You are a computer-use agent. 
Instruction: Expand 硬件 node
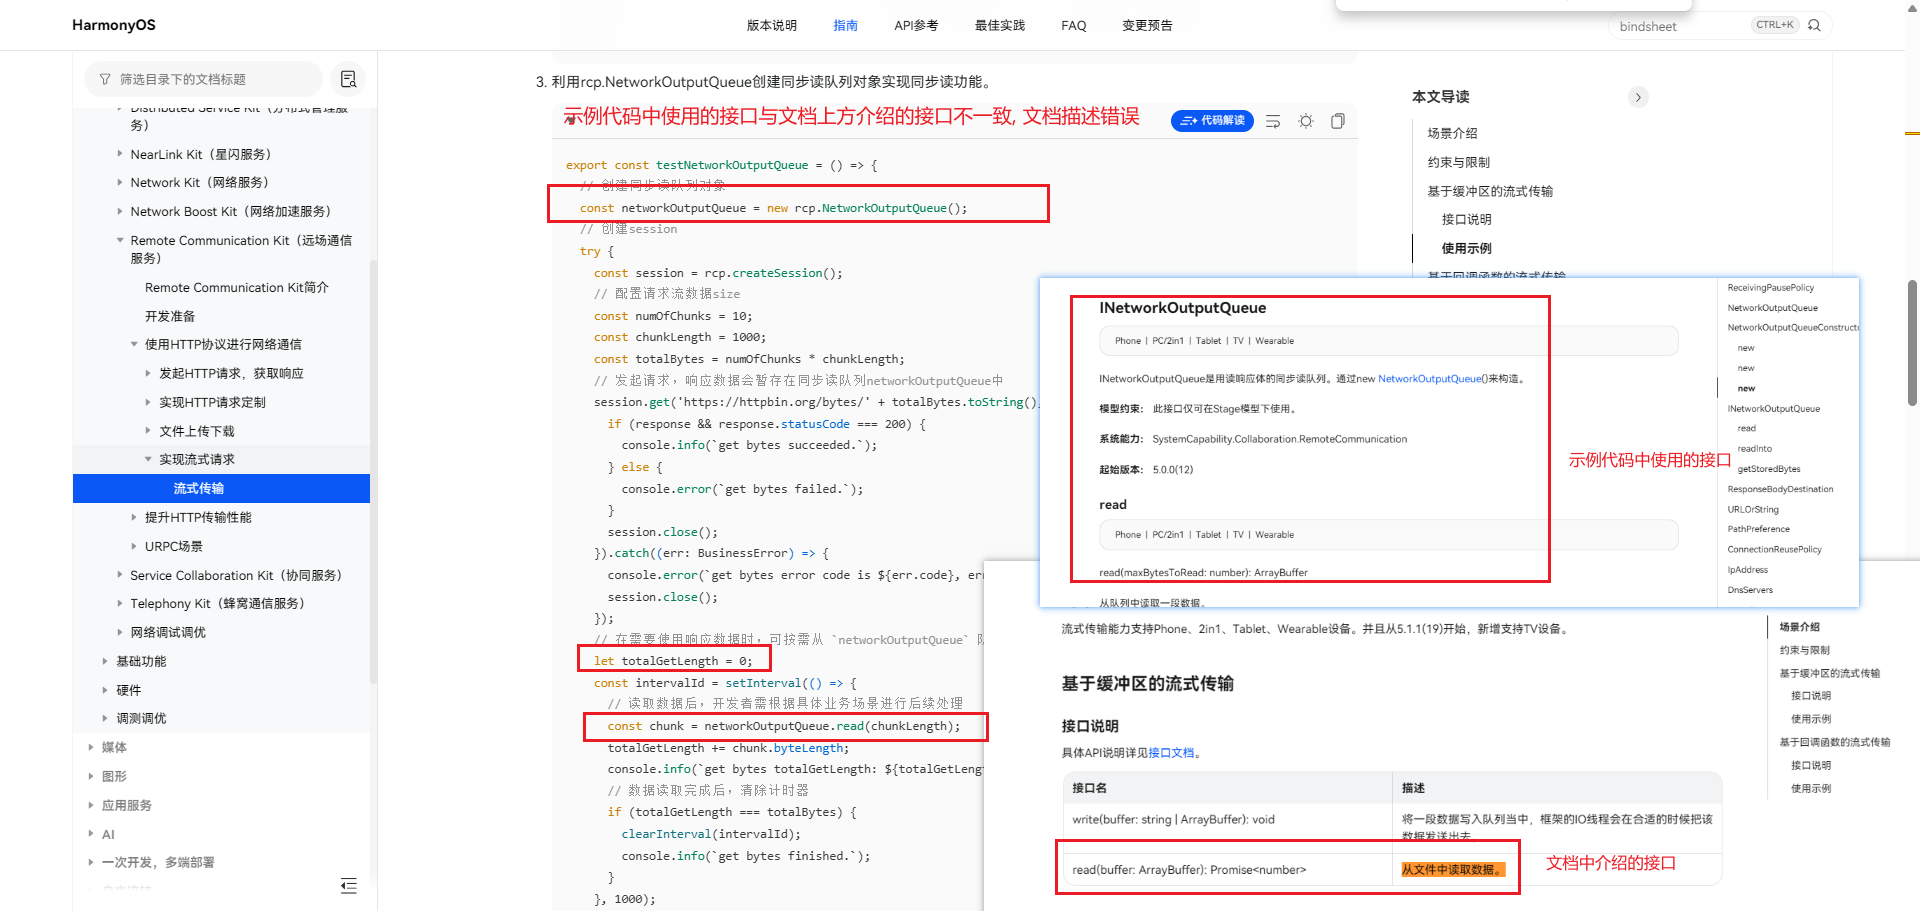(x=105, y=690)
